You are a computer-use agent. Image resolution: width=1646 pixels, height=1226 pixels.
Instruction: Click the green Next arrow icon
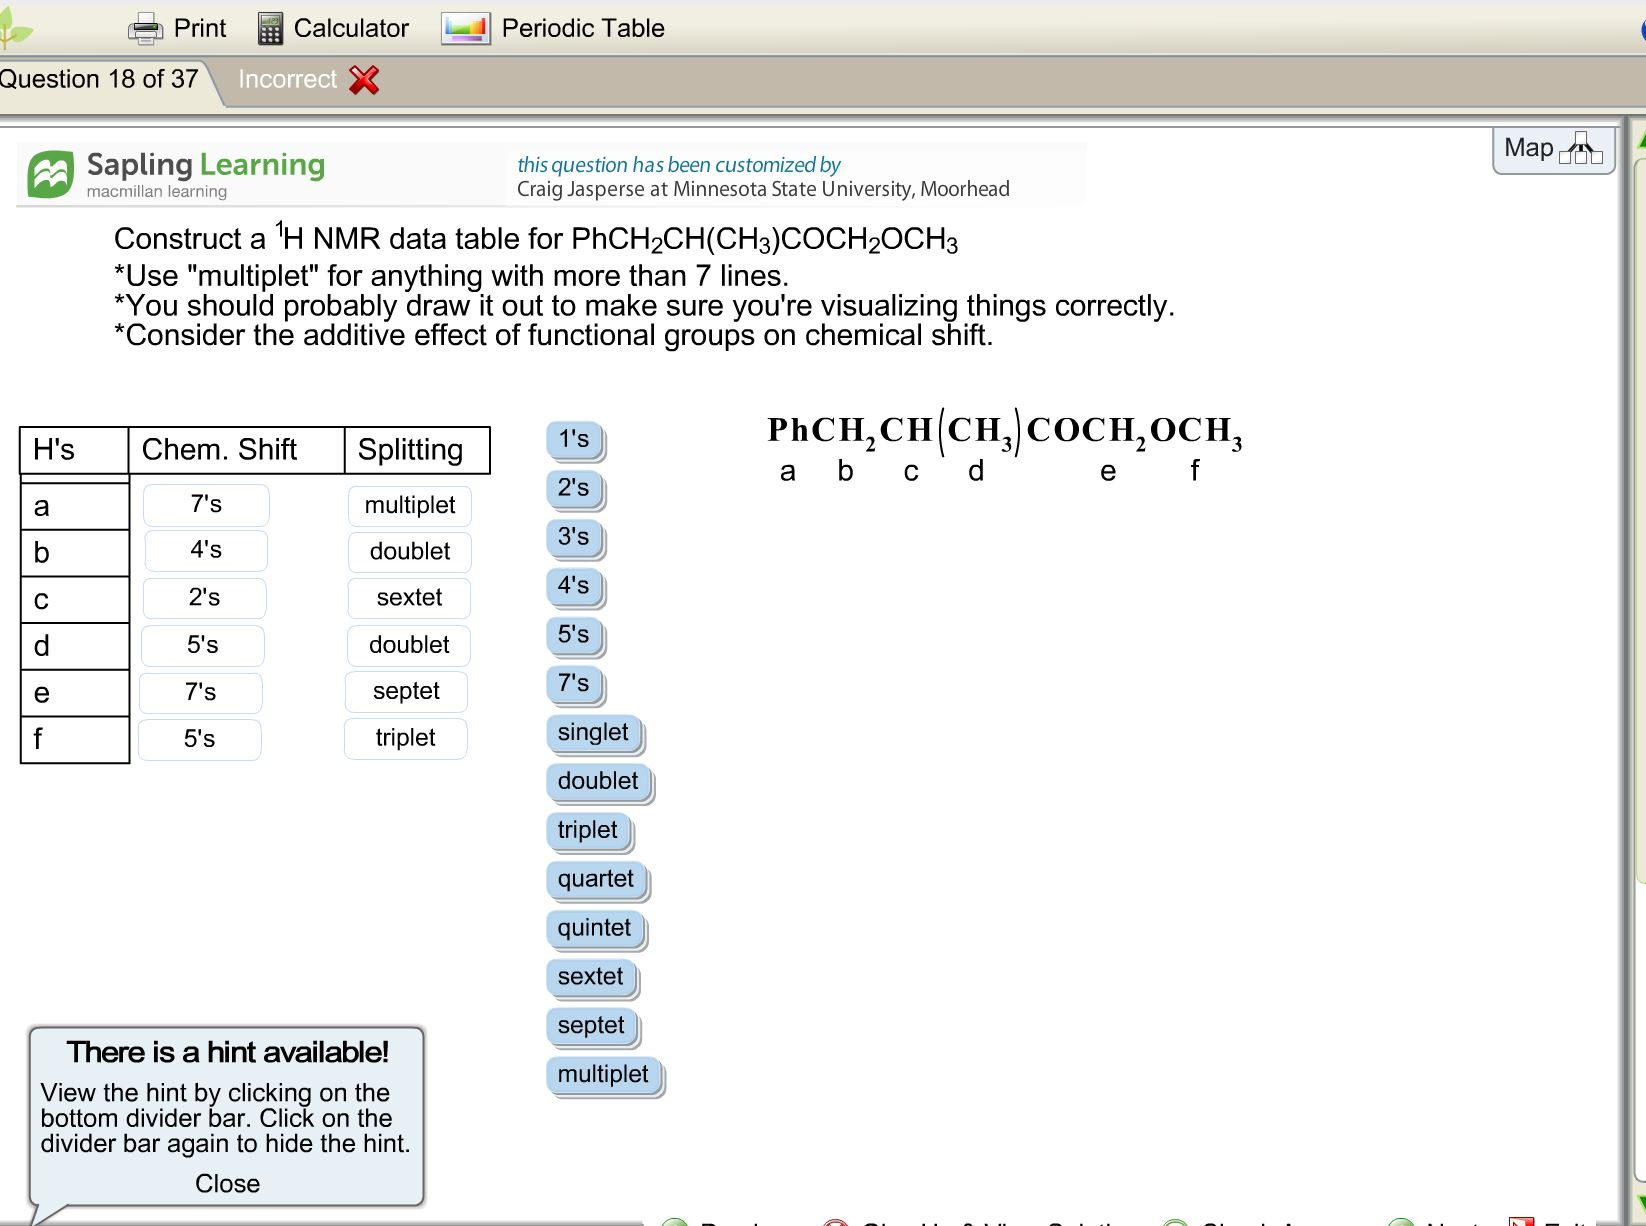click(x=1401, y=1222)
